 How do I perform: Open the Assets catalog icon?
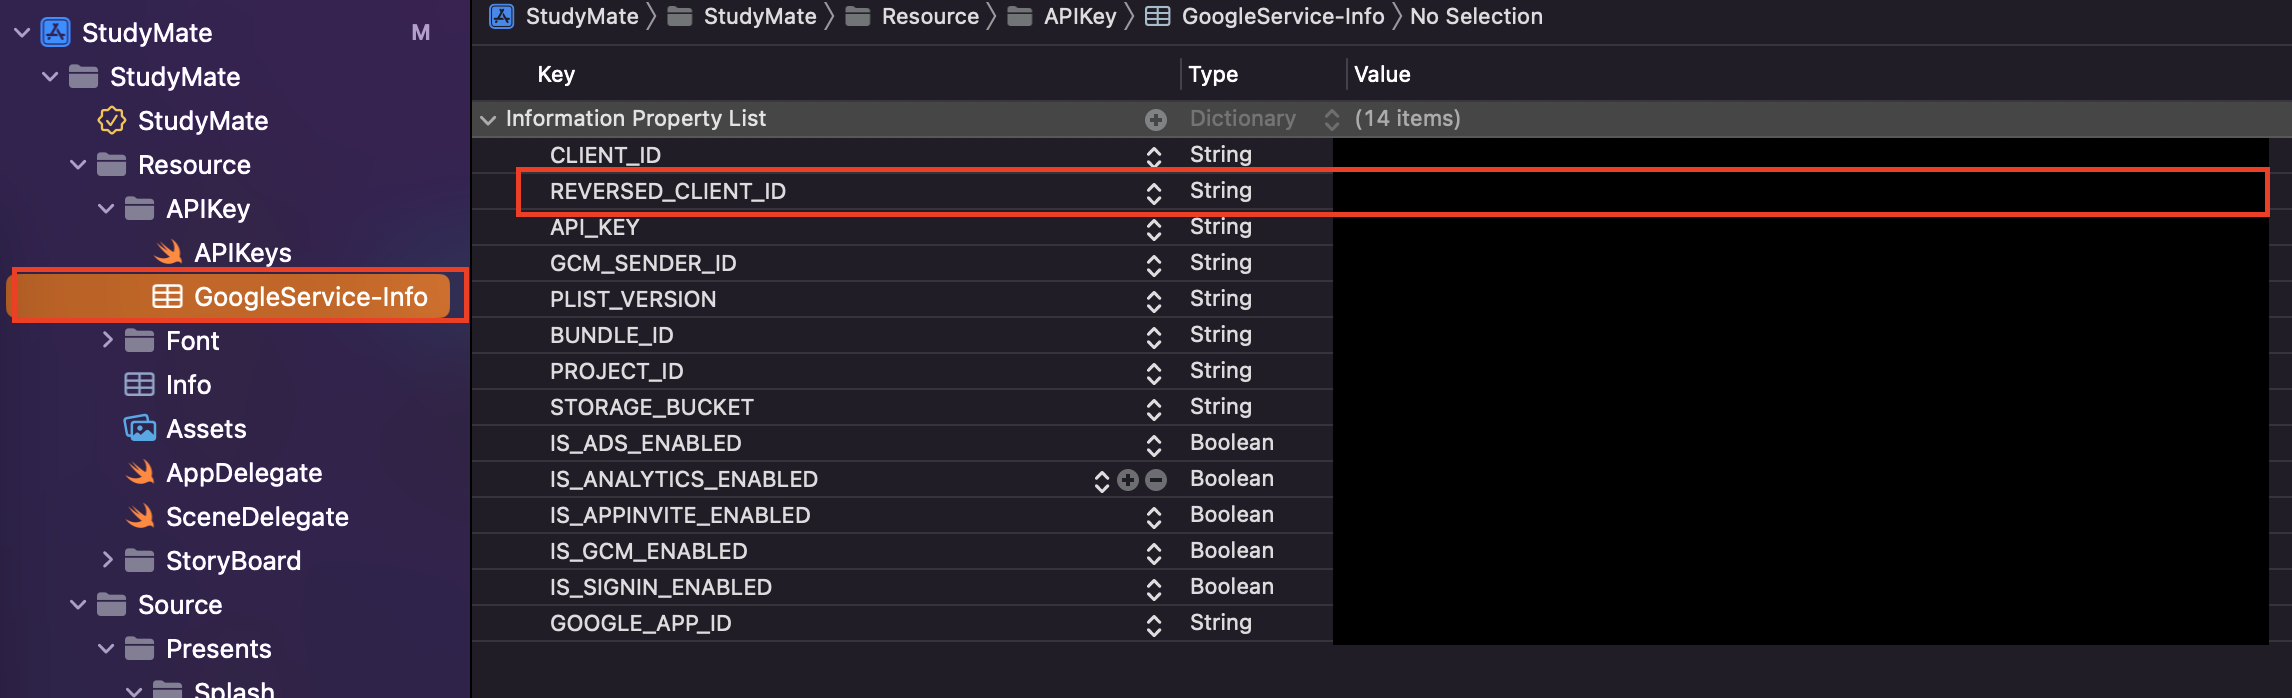(x=140, y=428)
